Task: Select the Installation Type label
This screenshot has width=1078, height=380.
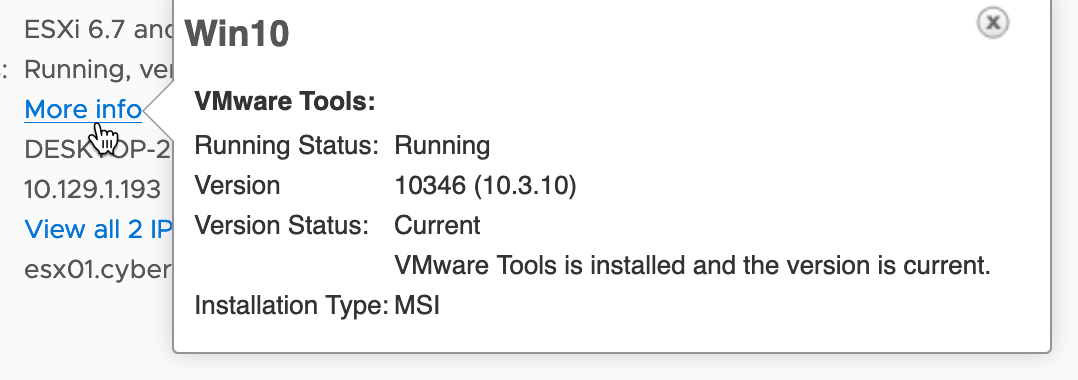Action: [x=292, y=305]
